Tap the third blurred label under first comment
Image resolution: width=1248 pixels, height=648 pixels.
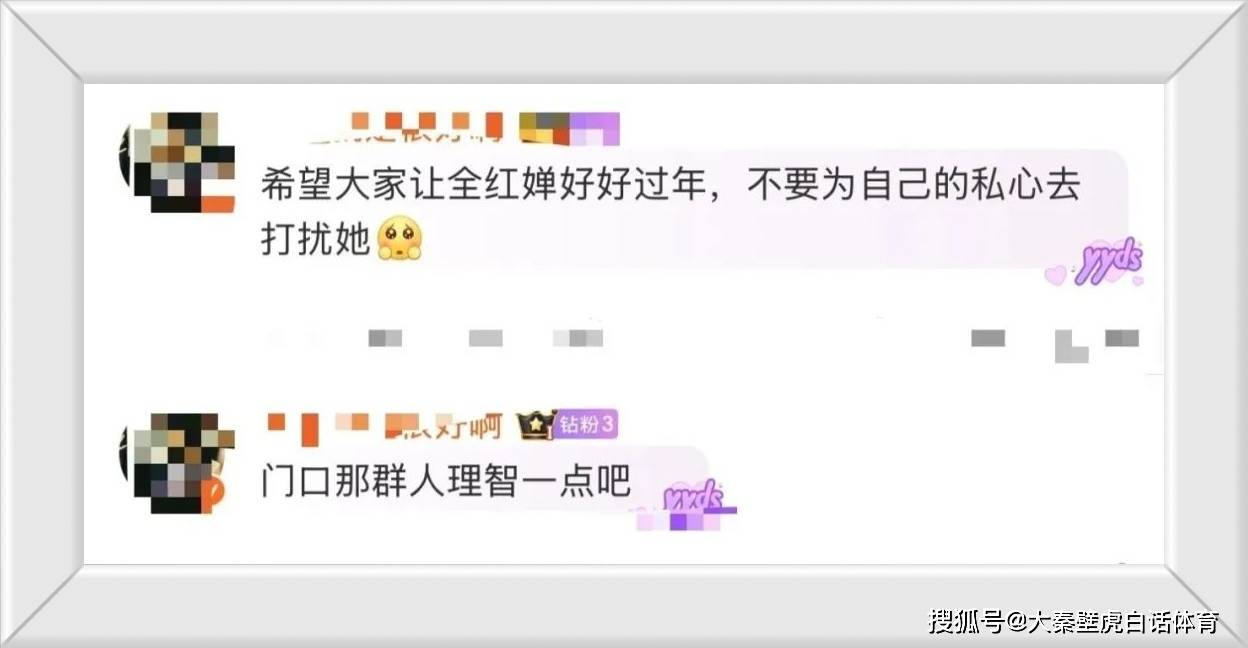[x=578, y=338]
